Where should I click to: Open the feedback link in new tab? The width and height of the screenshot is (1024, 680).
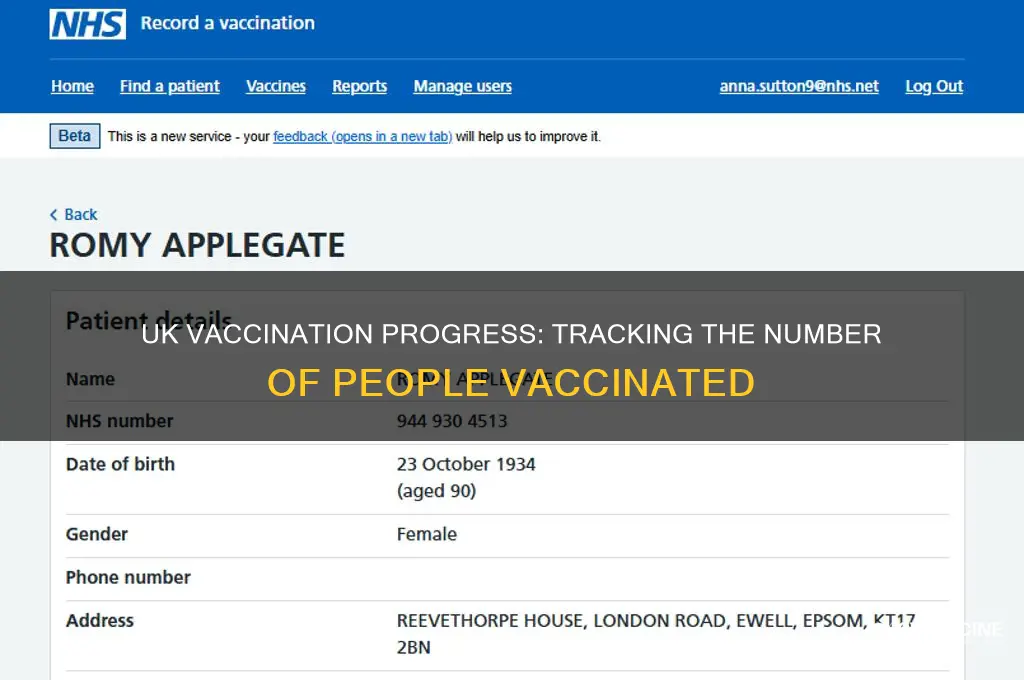coord(362,137)
